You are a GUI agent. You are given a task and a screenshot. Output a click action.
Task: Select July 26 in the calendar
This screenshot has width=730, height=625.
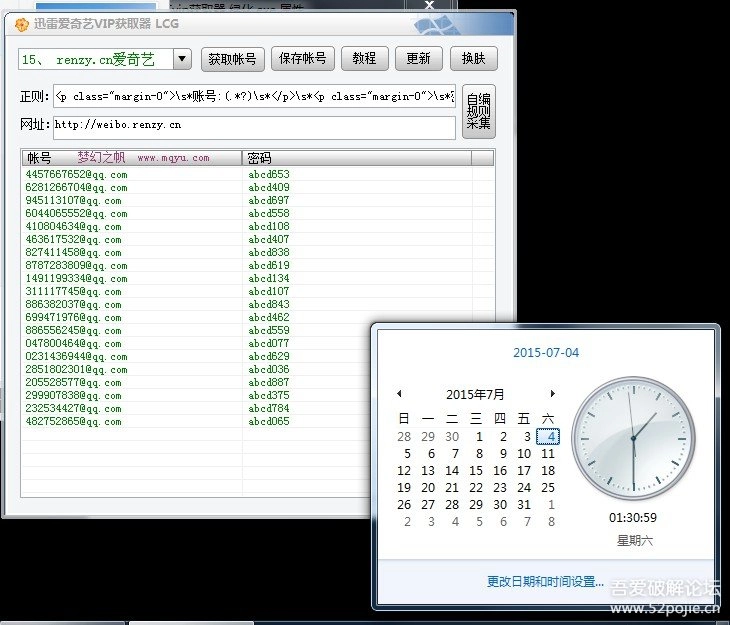coord(404,505)
